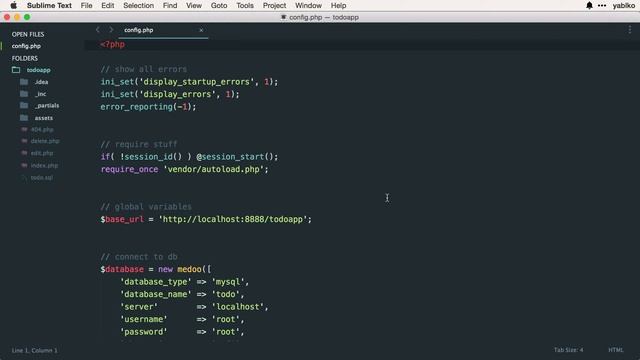The height and width of the screenshot is (360, 640).
Task: Open the notification bell in menu bar
Action: 589,5
